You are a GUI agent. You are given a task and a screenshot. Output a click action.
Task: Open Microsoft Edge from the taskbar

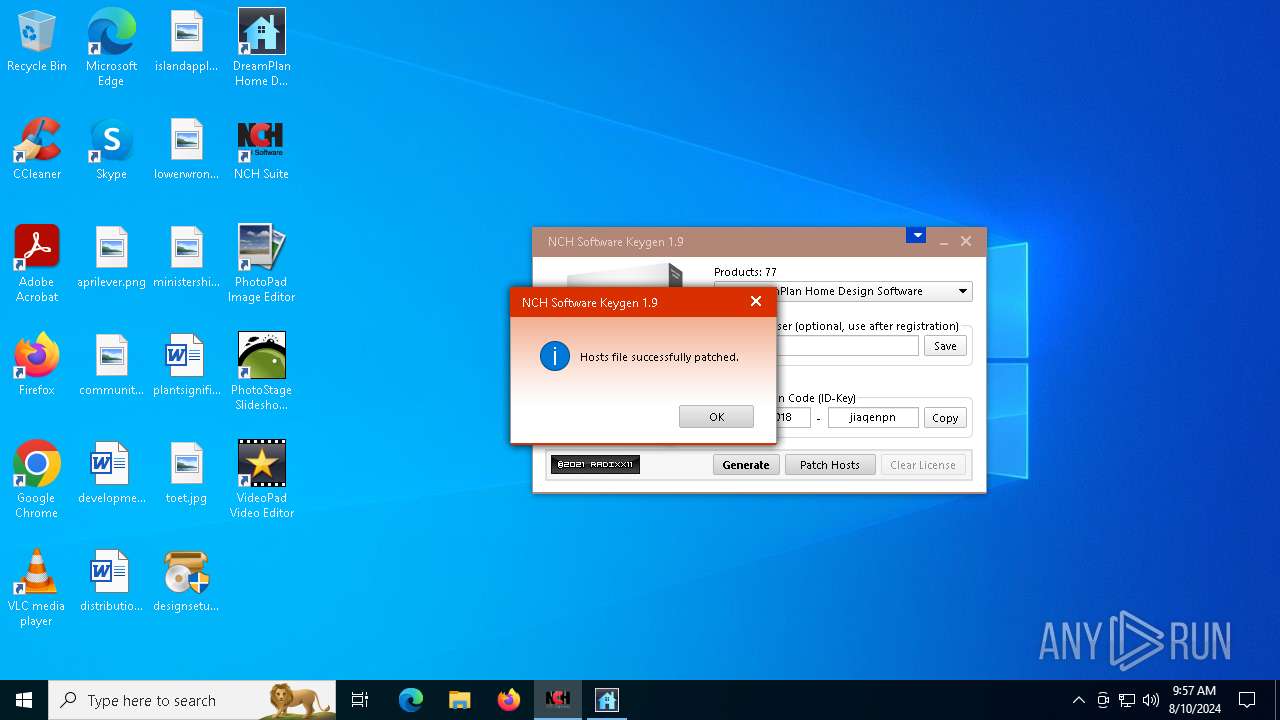click(411, 700)
